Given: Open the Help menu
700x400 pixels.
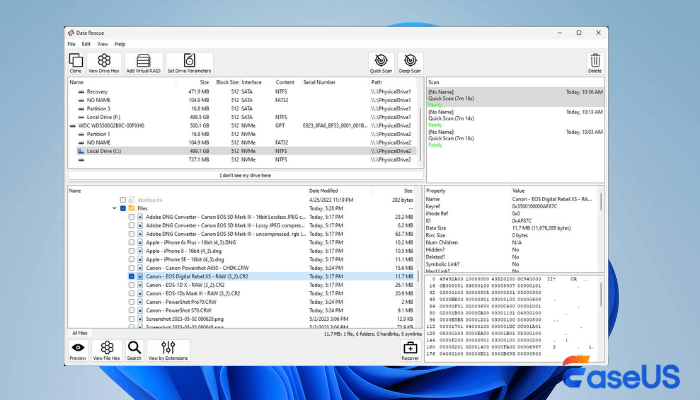Looking at the screenshot, I should click(x=120, y=44).
